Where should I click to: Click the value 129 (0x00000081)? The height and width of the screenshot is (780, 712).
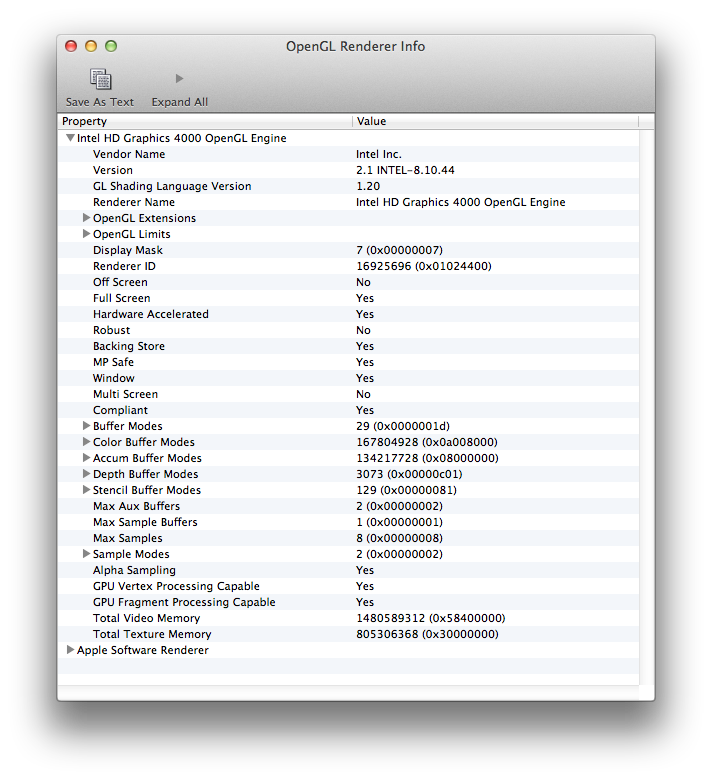406,490
